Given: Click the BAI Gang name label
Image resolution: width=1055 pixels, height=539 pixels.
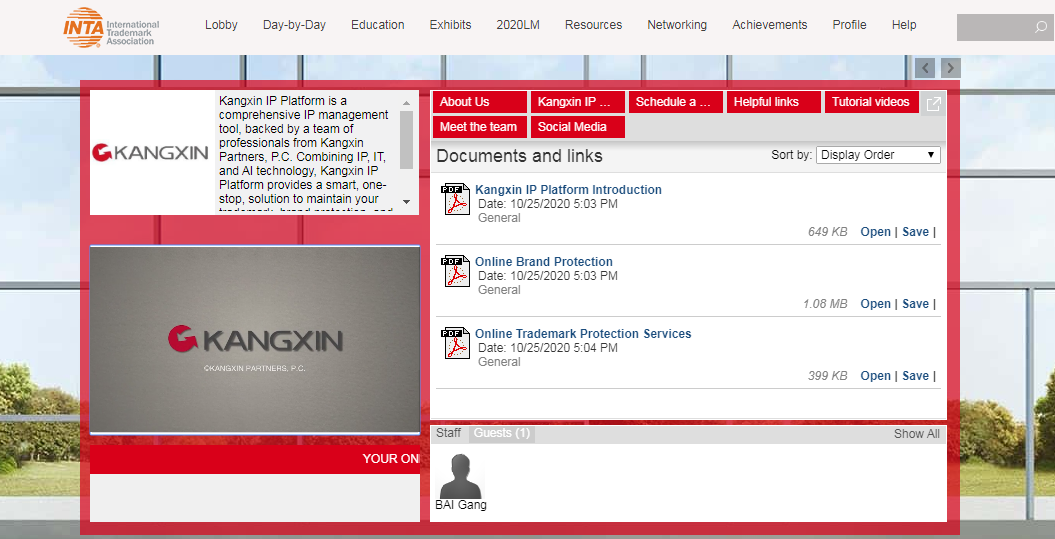Looking at the screenshot, I should (461, 505).
